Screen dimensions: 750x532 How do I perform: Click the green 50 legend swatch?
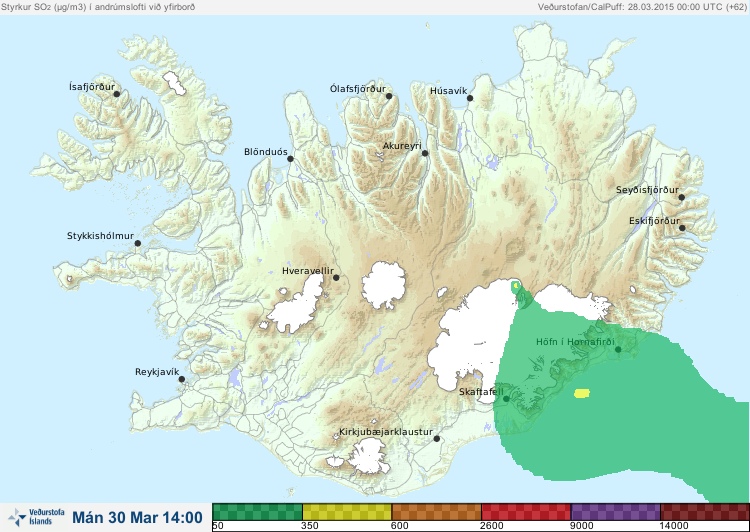tap(257, 512)
